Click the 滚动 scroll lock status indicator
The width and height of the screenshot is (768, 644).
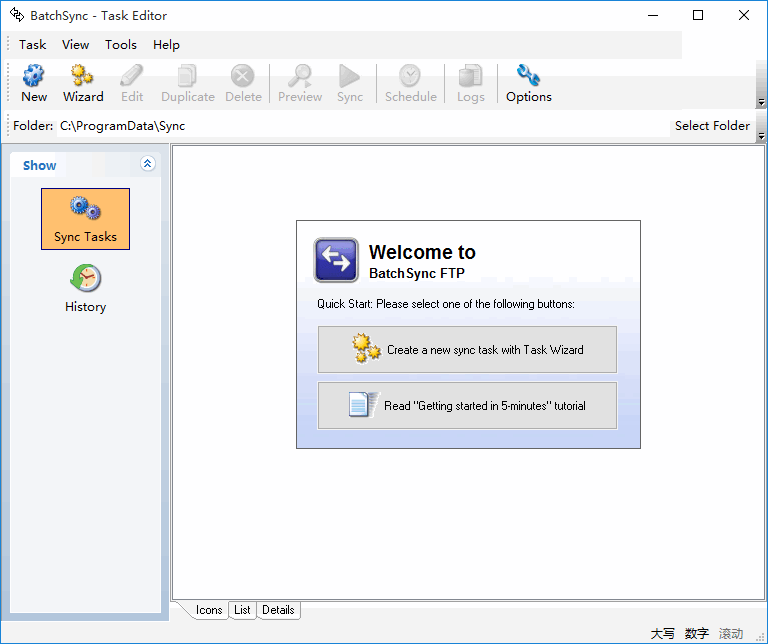(731, 633)
